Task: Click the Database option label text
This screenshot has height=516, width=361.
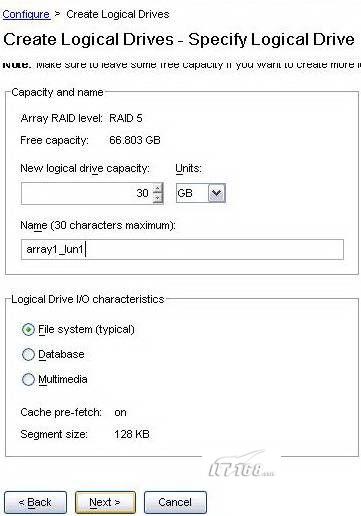Action: point(61,354)
